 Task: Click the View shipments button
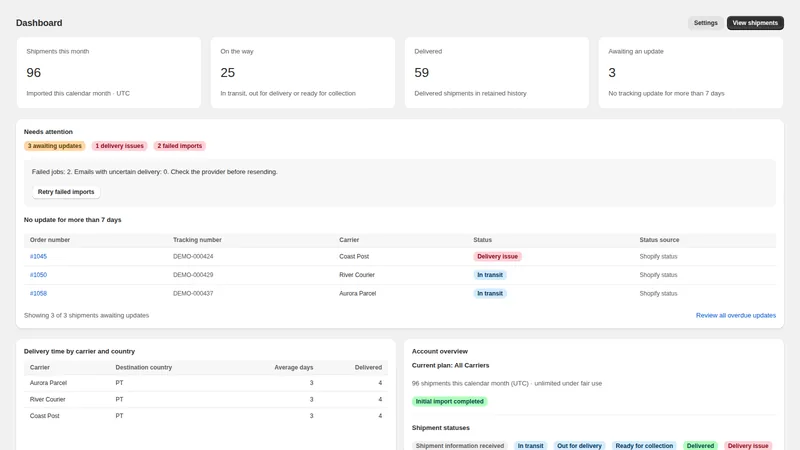pyautogui.click(x=755, y=23)
